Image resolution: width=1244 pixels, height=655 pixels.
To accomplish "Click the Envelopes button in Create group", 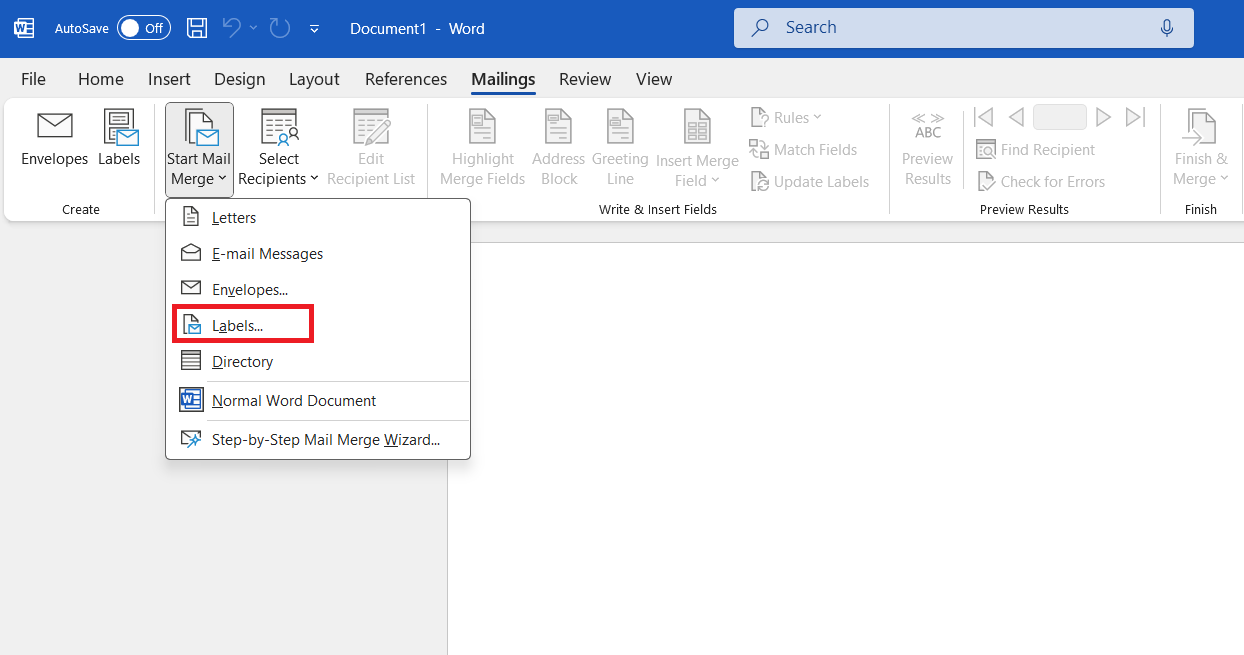I will pyautogui.click(x=55, y=138).
